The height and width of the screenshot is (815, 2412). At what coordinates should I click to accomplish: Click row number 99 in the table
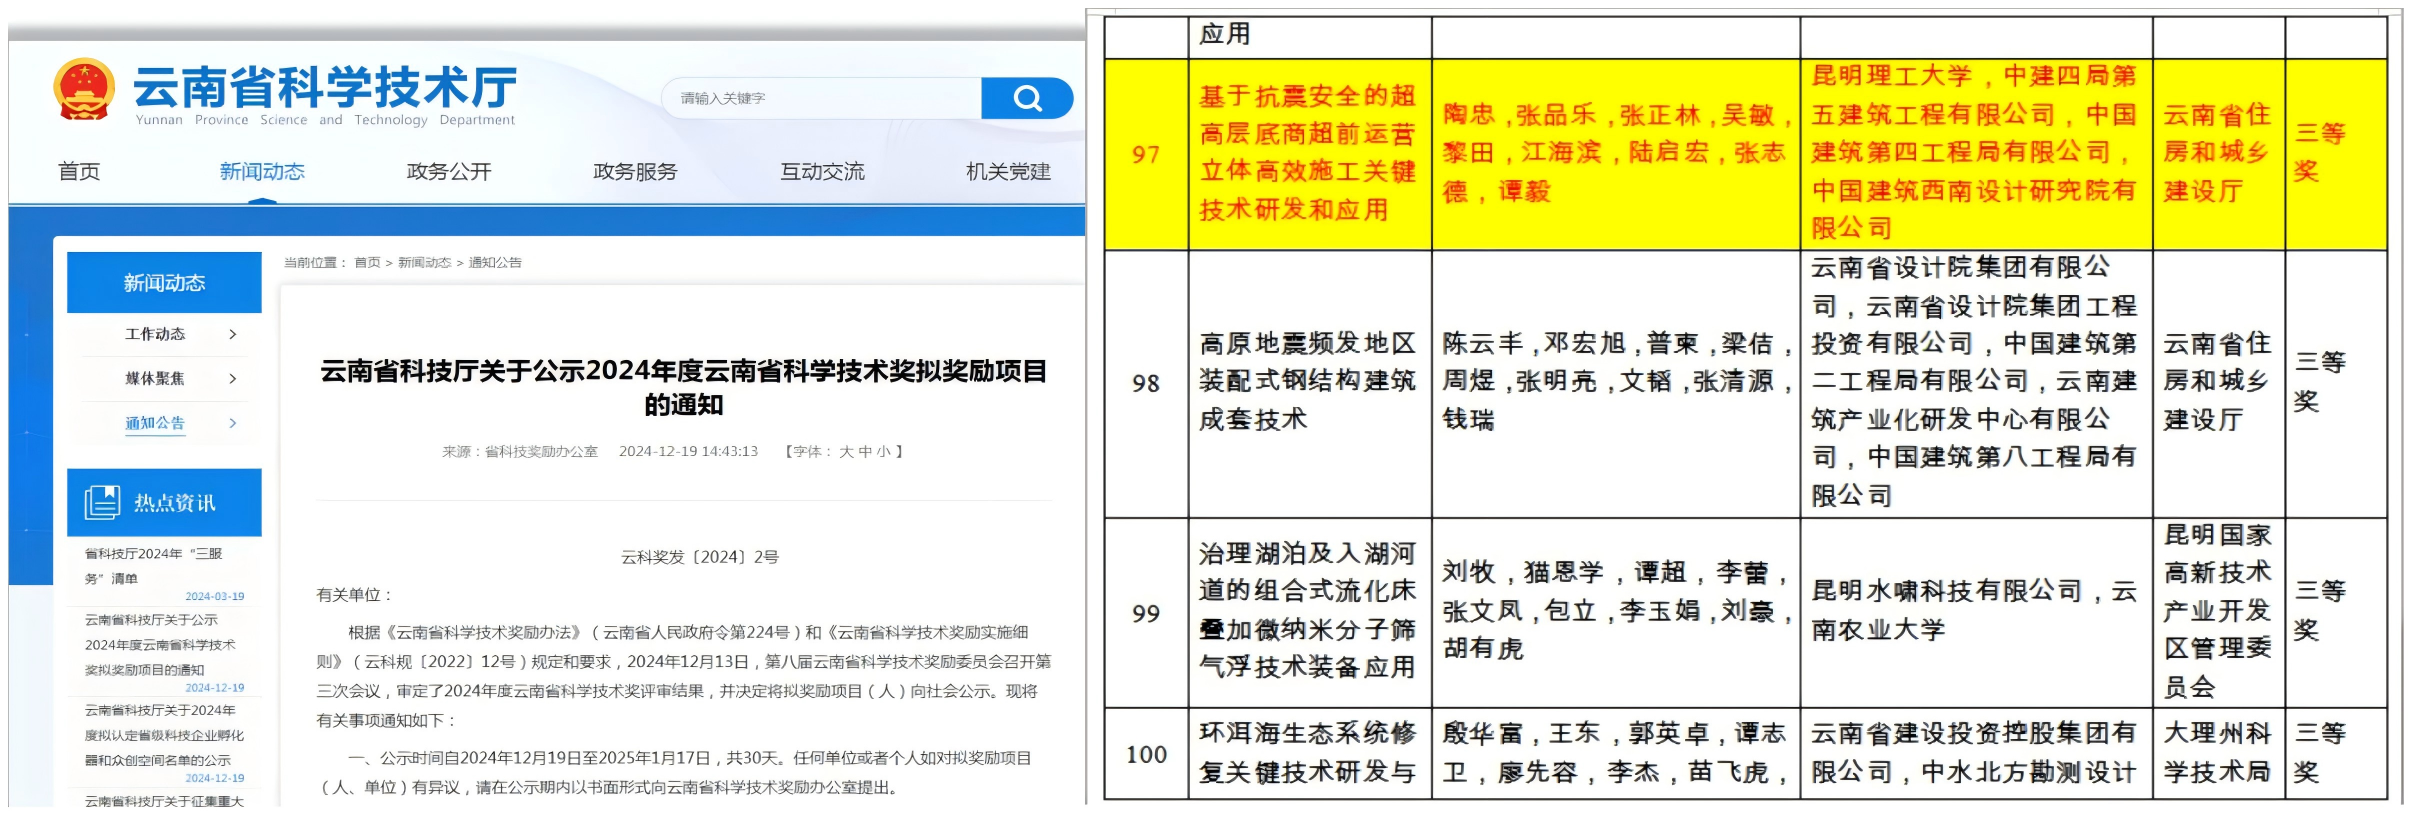coord(1146,613)
